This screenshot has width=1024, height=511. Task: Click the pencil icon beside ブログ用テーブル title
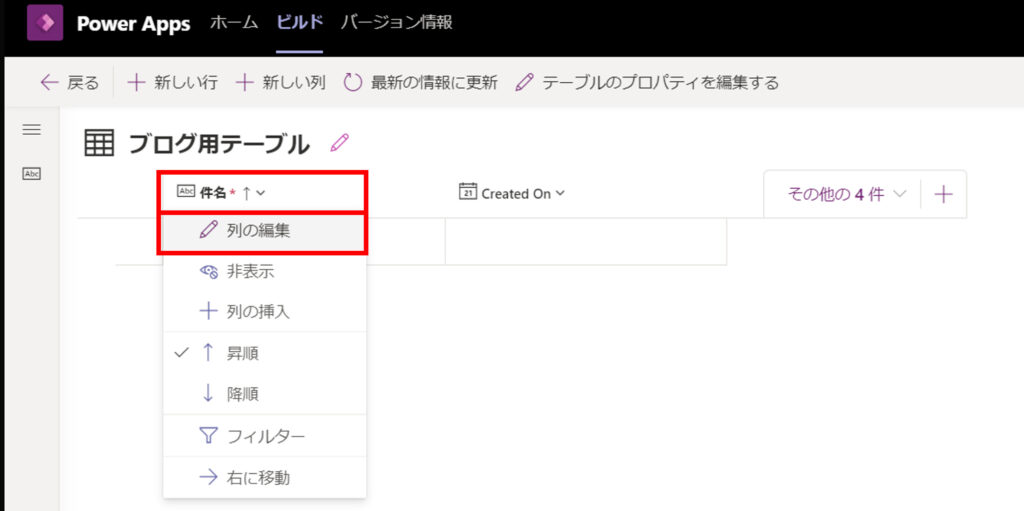point(339,143)
